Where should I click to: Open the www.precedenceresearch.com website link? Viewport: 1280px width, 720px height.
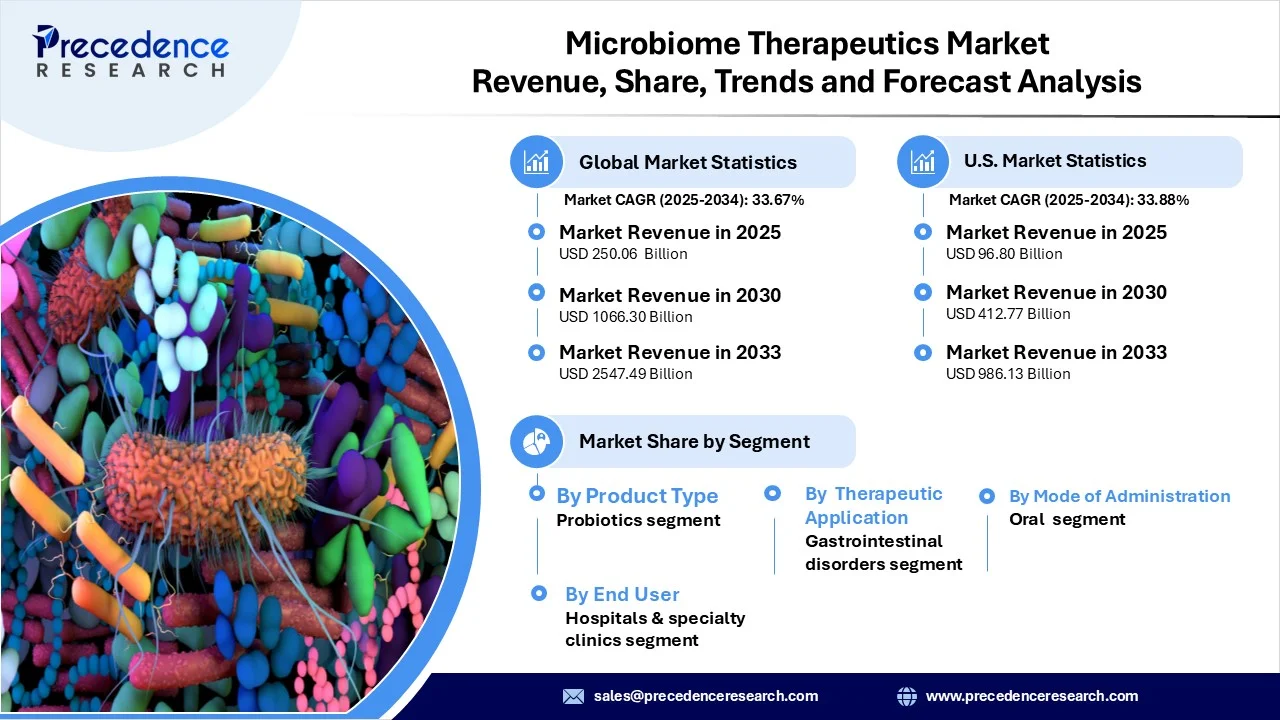1031,696
